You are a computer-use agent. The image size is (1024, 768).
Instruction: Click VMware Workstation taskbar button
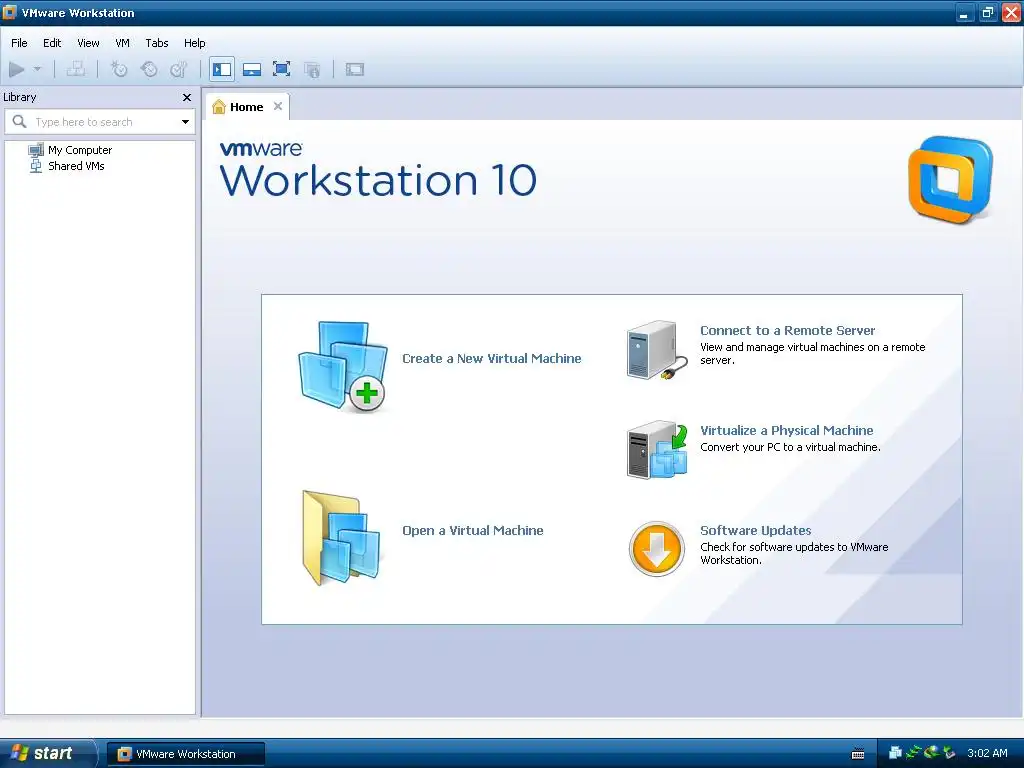185,754
